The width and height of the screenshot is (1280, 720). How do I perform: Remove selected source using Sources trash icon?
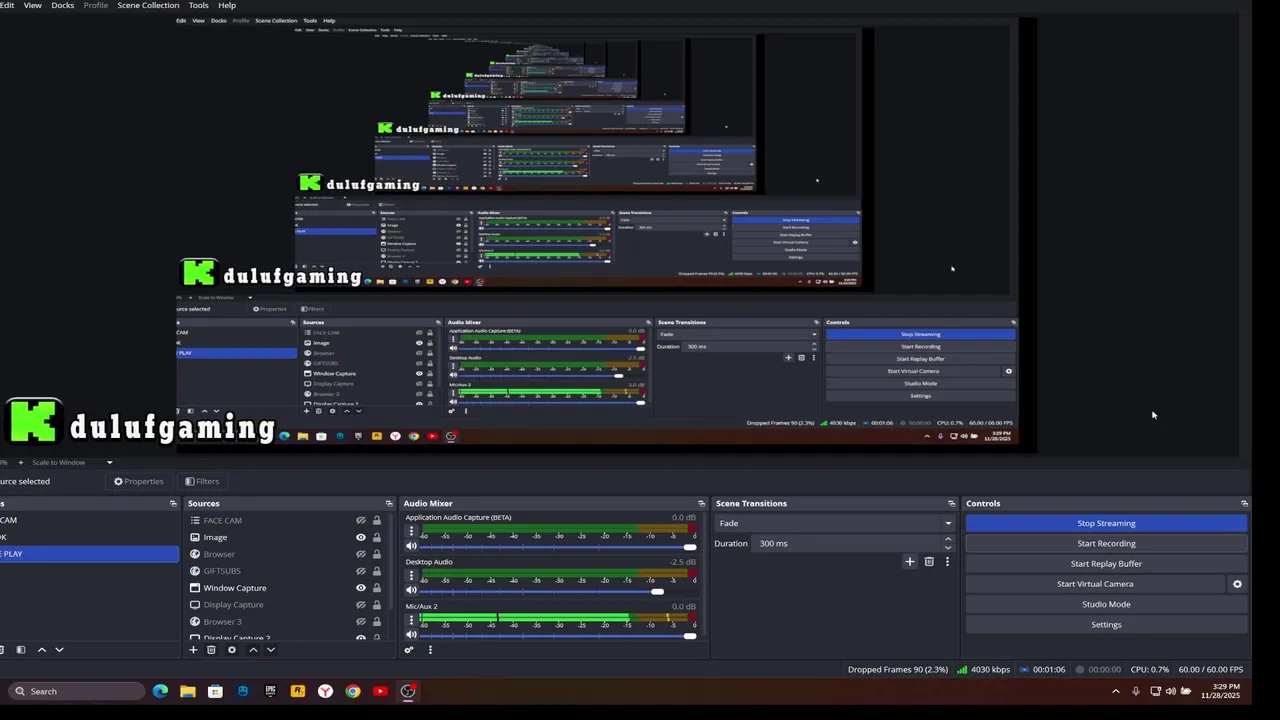pyautogui.click(x=211, y=650)
